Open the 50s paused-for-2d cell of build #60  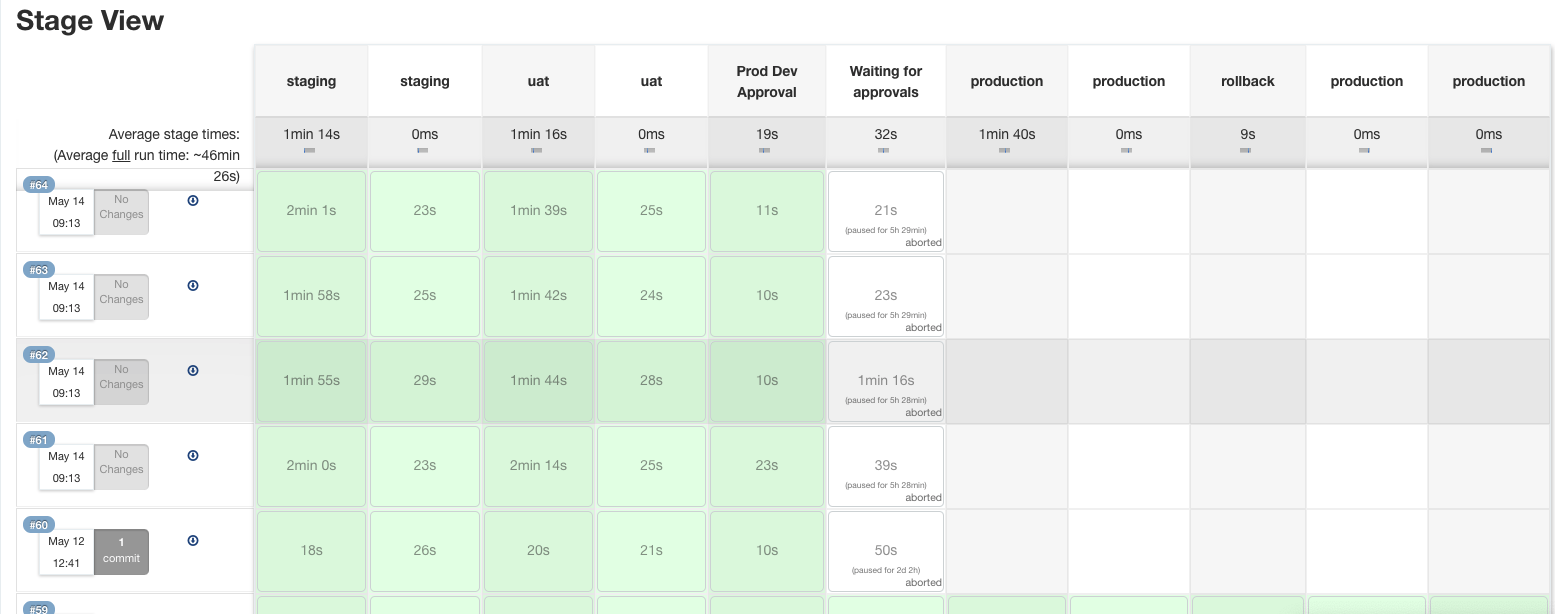(x=885, y=551)
